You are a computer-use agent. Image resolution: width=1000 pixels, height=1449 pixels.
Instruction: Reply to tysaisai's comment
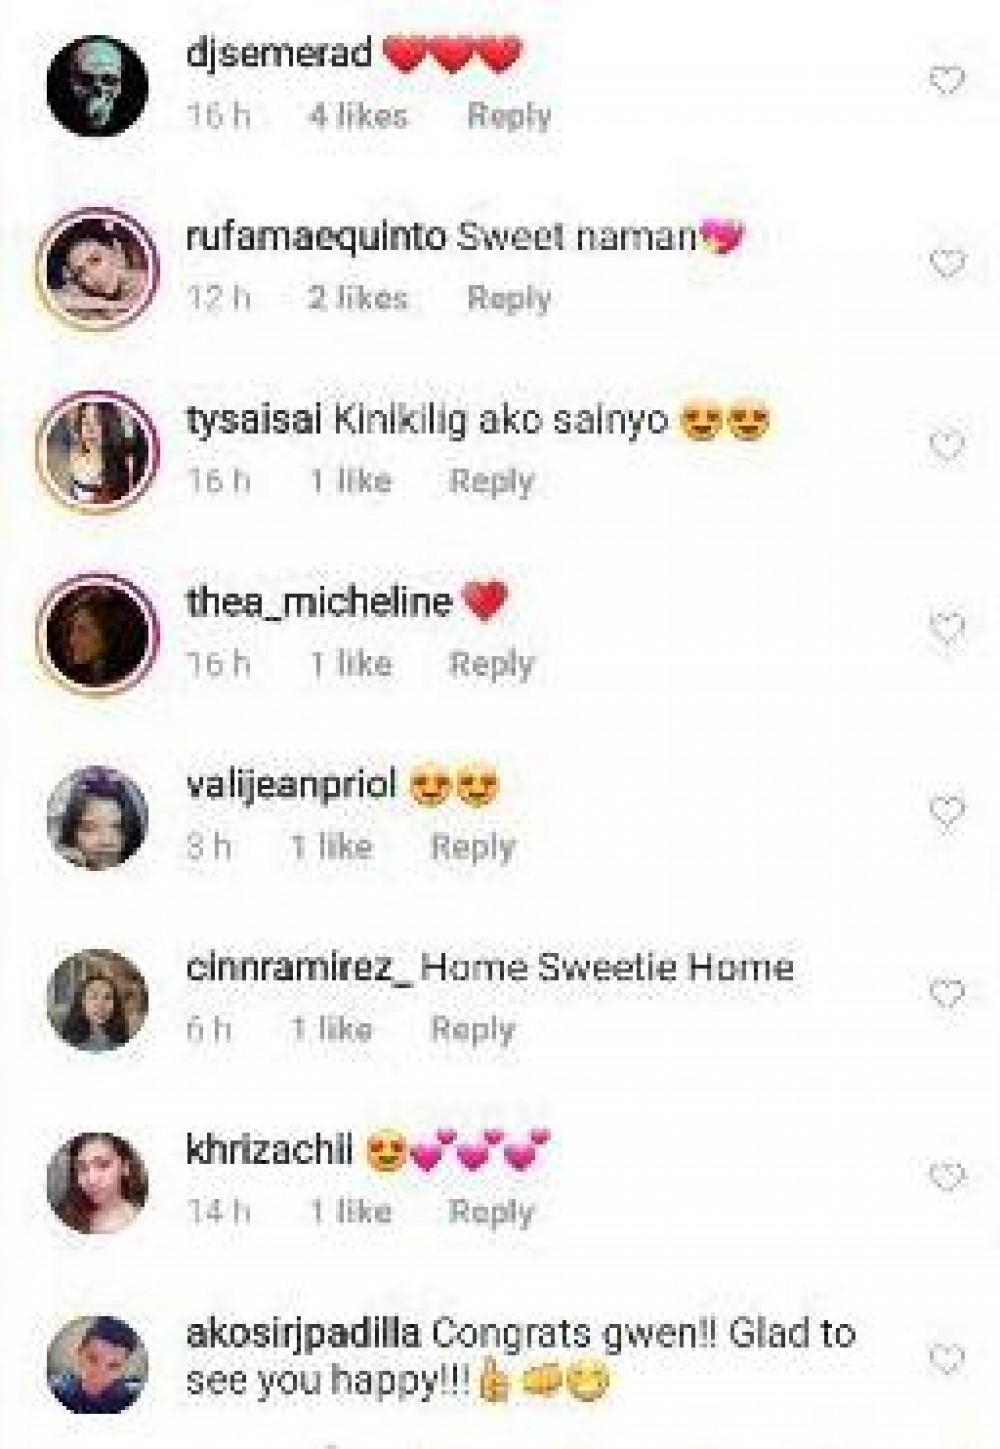point(491,481)
